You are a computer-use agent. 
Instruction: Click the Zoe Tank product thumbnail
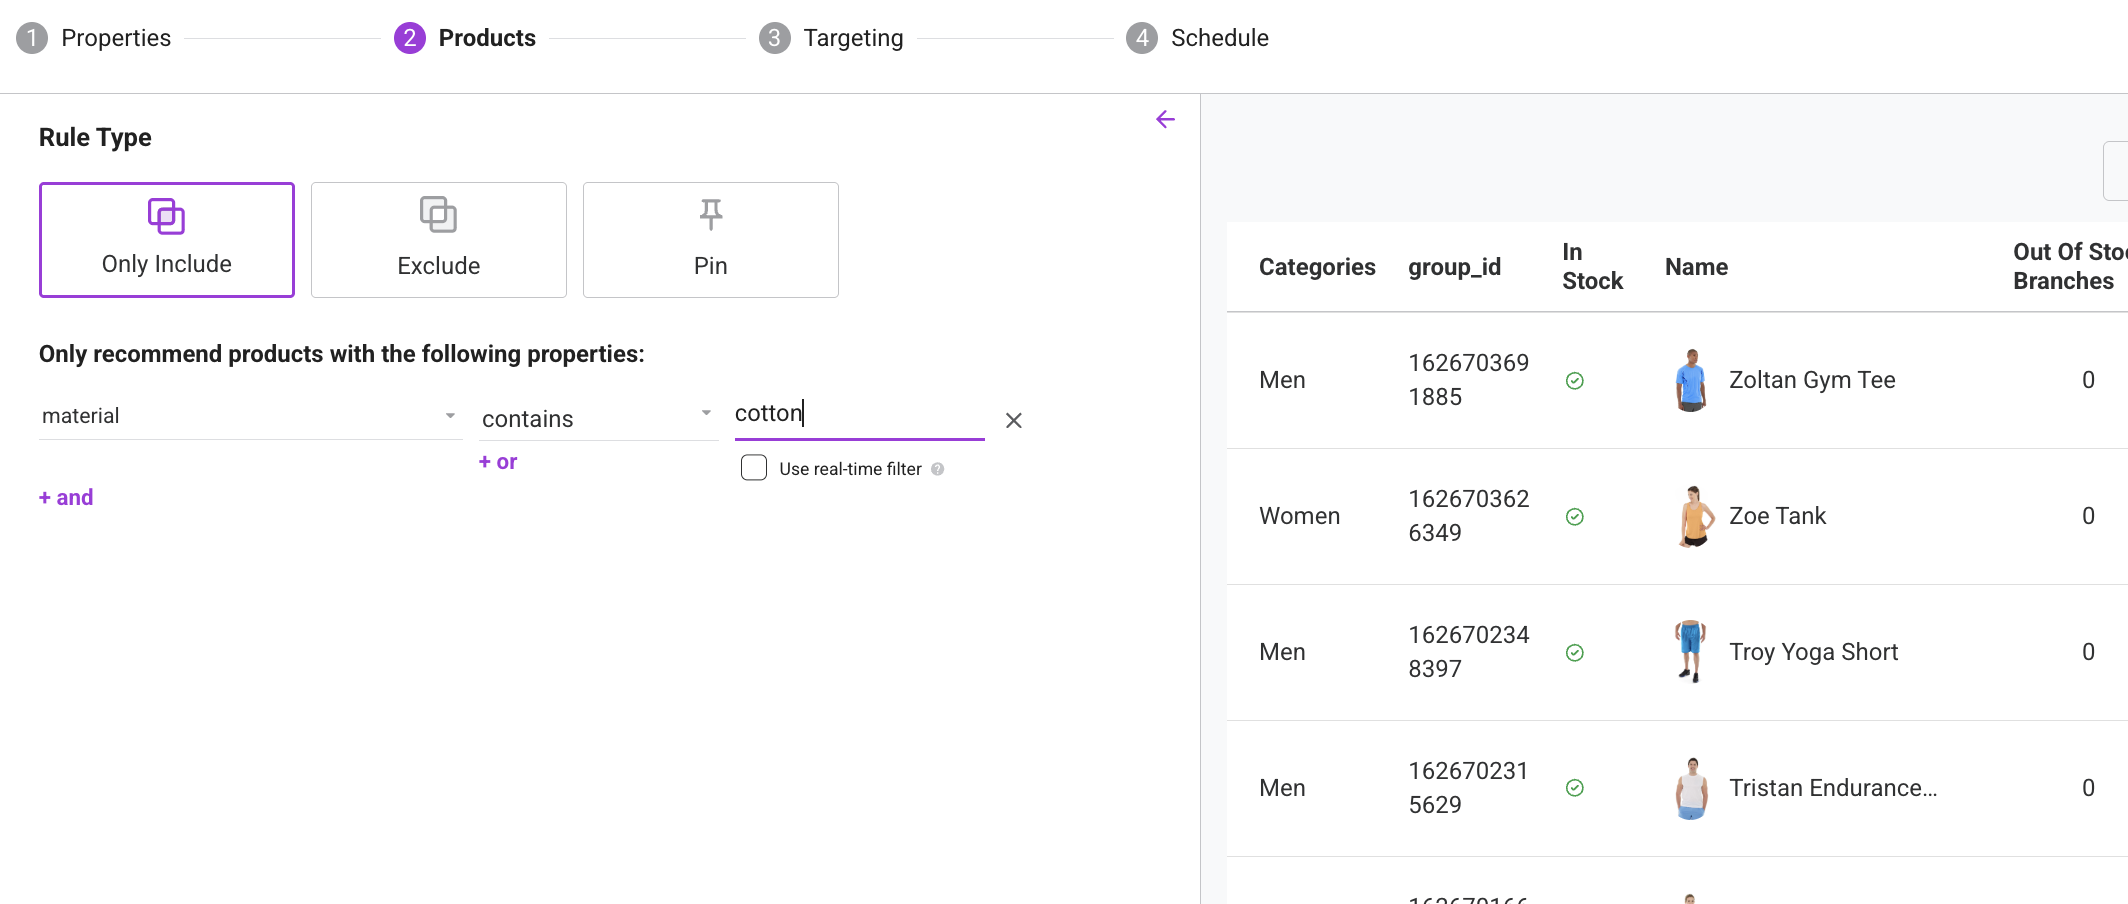[1694, 516]
